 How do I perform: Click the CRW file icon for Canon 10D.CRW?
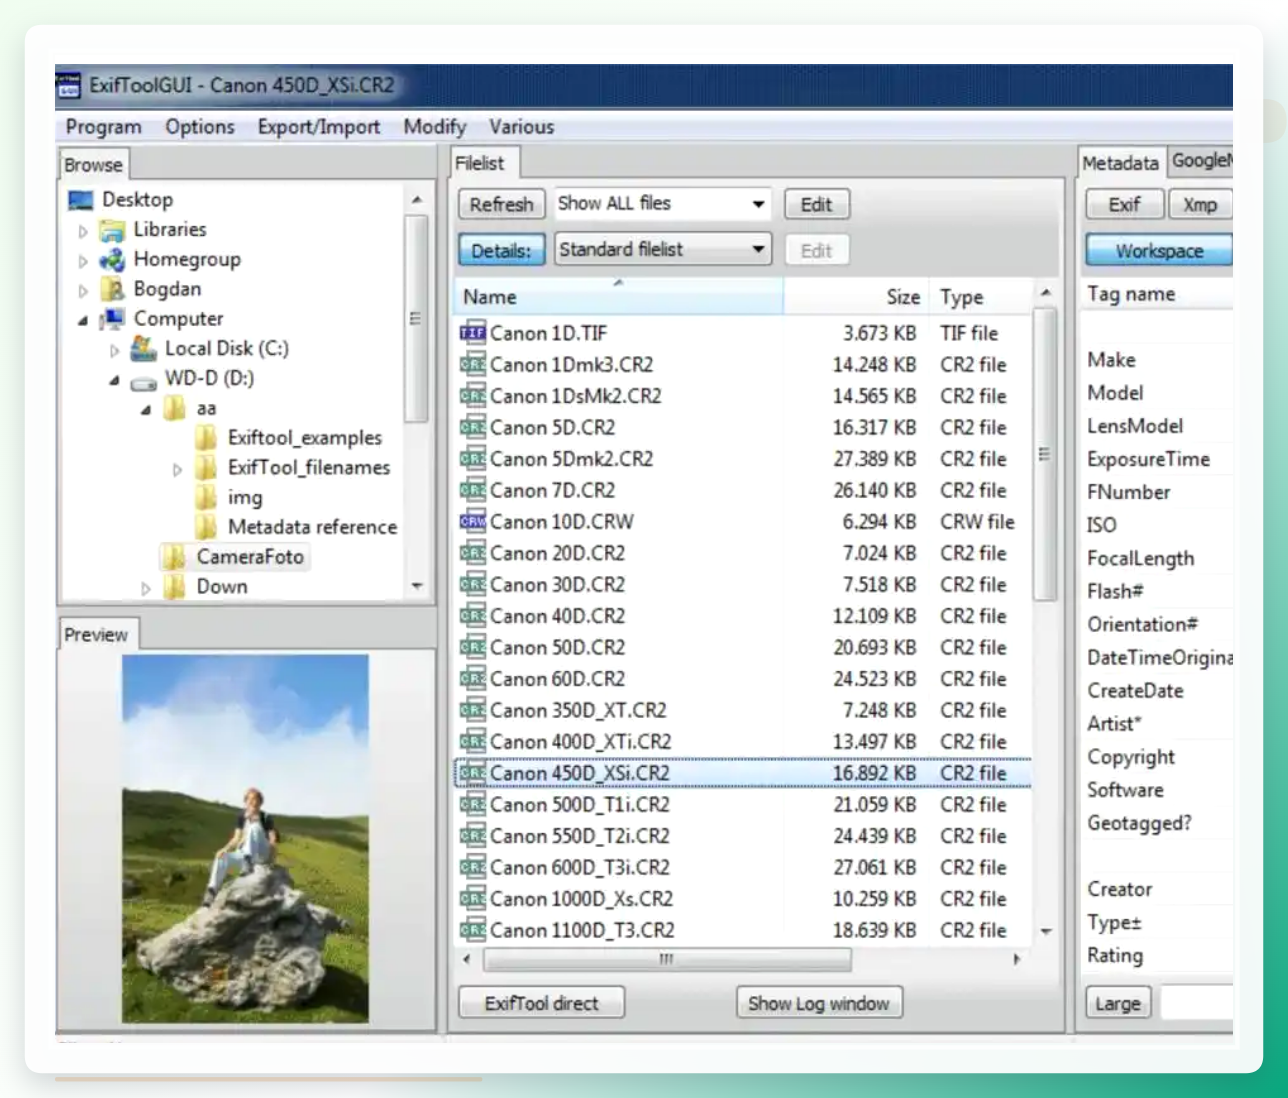472,521
